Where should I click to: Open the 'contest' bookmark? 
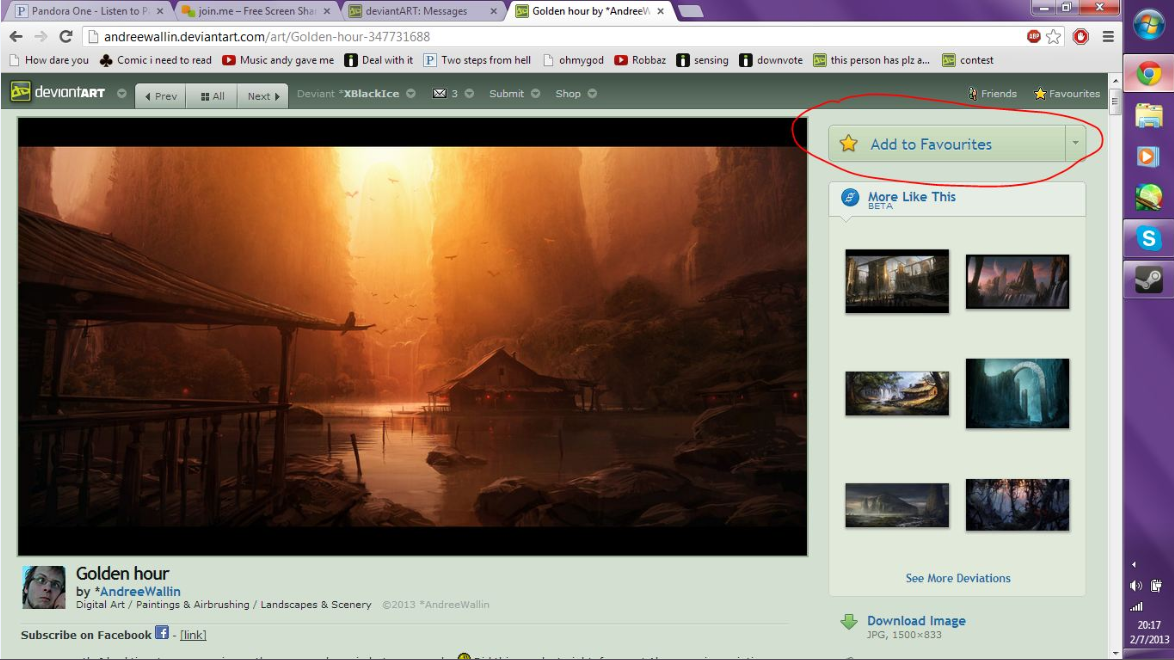pos(967,60)
